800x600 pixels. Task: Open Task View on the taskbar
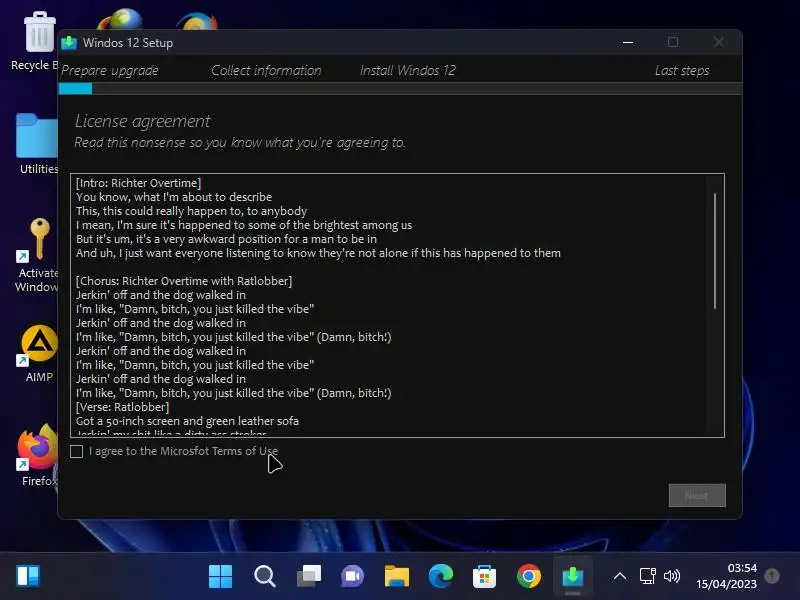click(x=309, y=576)
